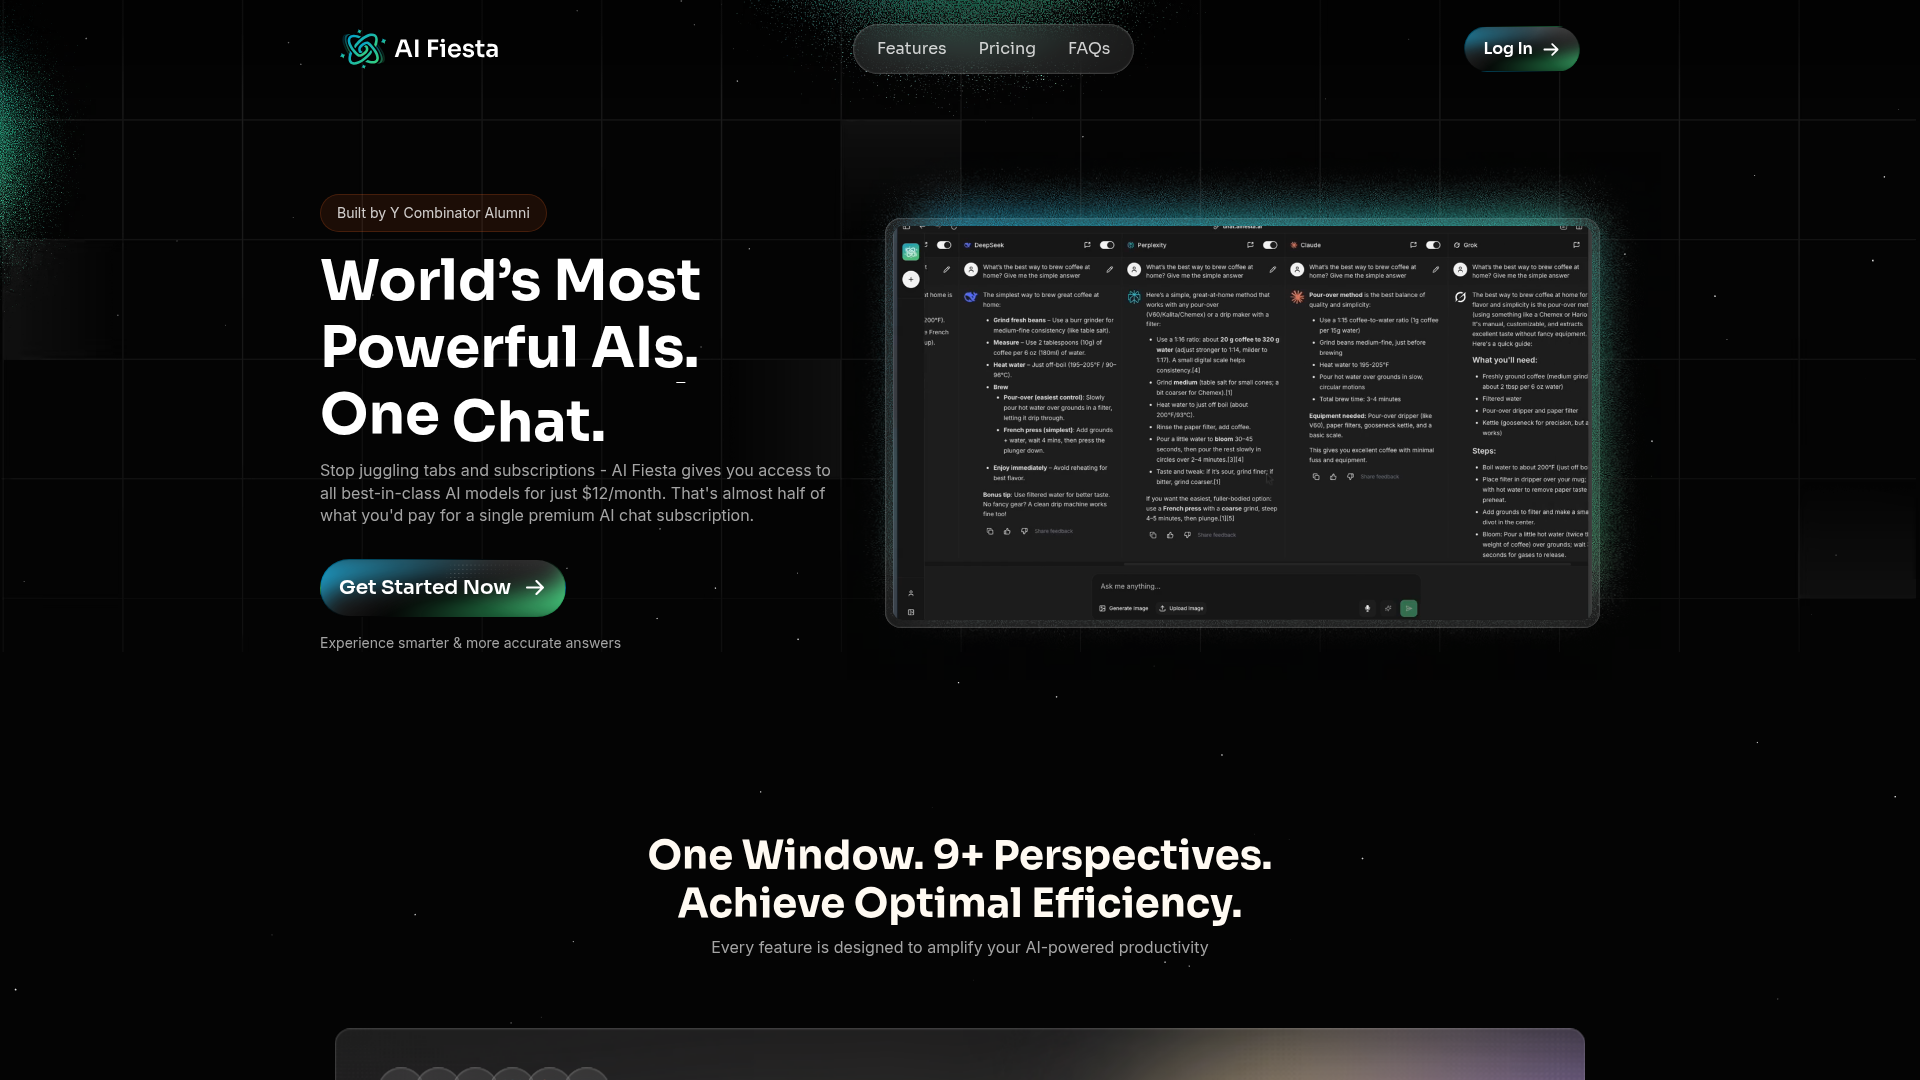Toggle the DeepSeek model switch
The width and height of the screenshot is (1920, 1080).
coord(1107,245)
